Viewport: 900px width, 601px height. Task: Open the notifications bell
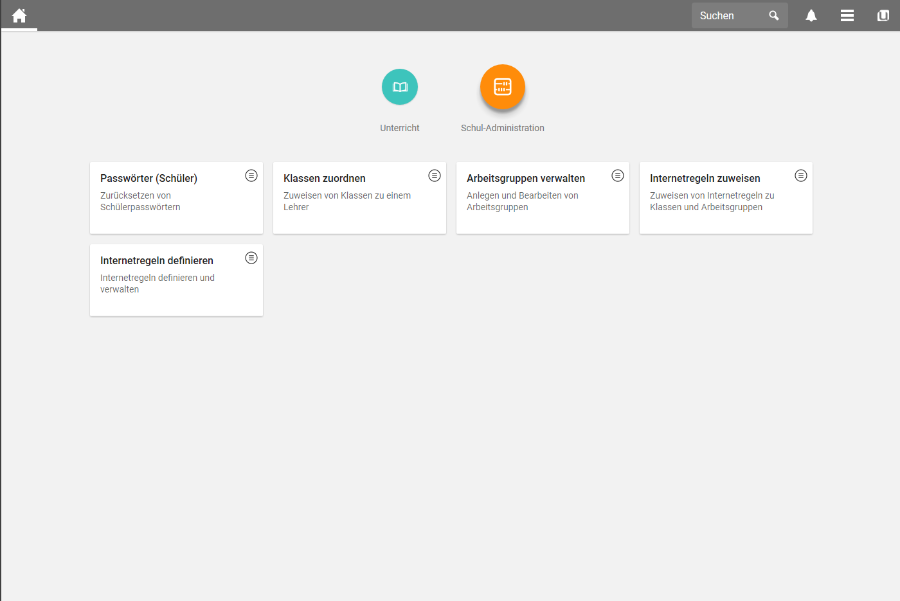coord(811,16)
